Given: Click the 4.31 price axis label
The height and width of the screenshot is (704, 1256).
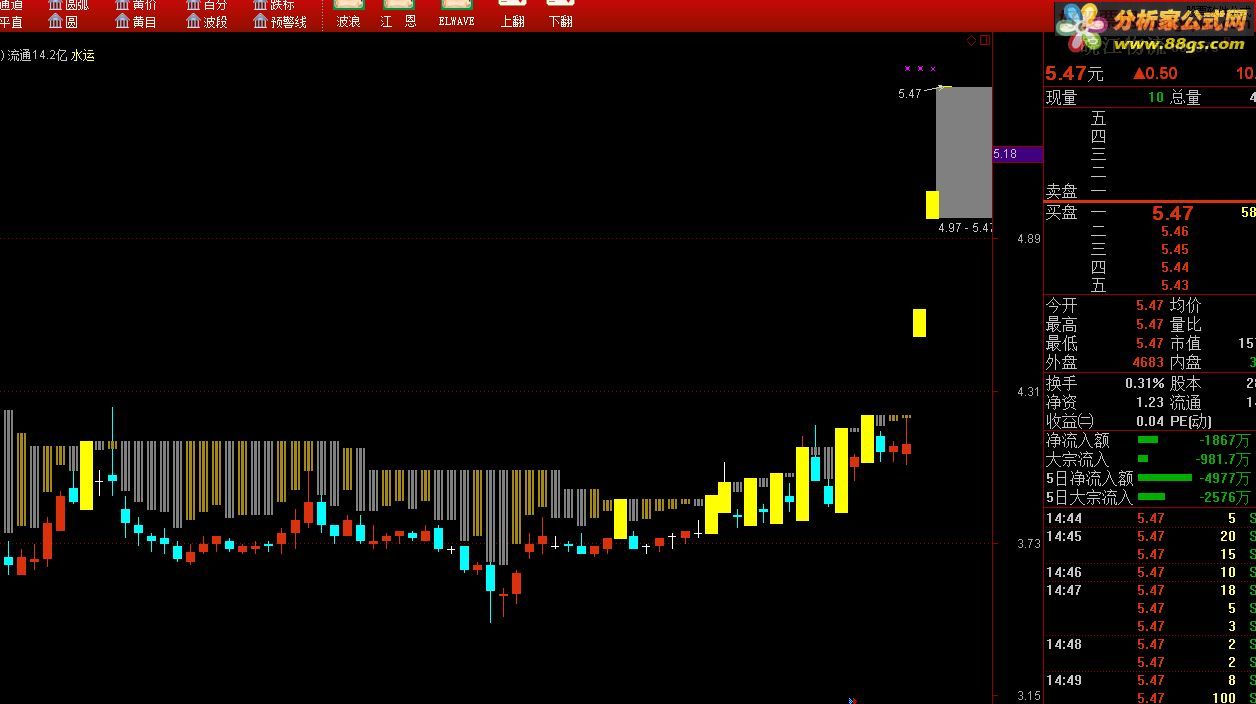Looking at the screenshot, I should coord(1028,392).
